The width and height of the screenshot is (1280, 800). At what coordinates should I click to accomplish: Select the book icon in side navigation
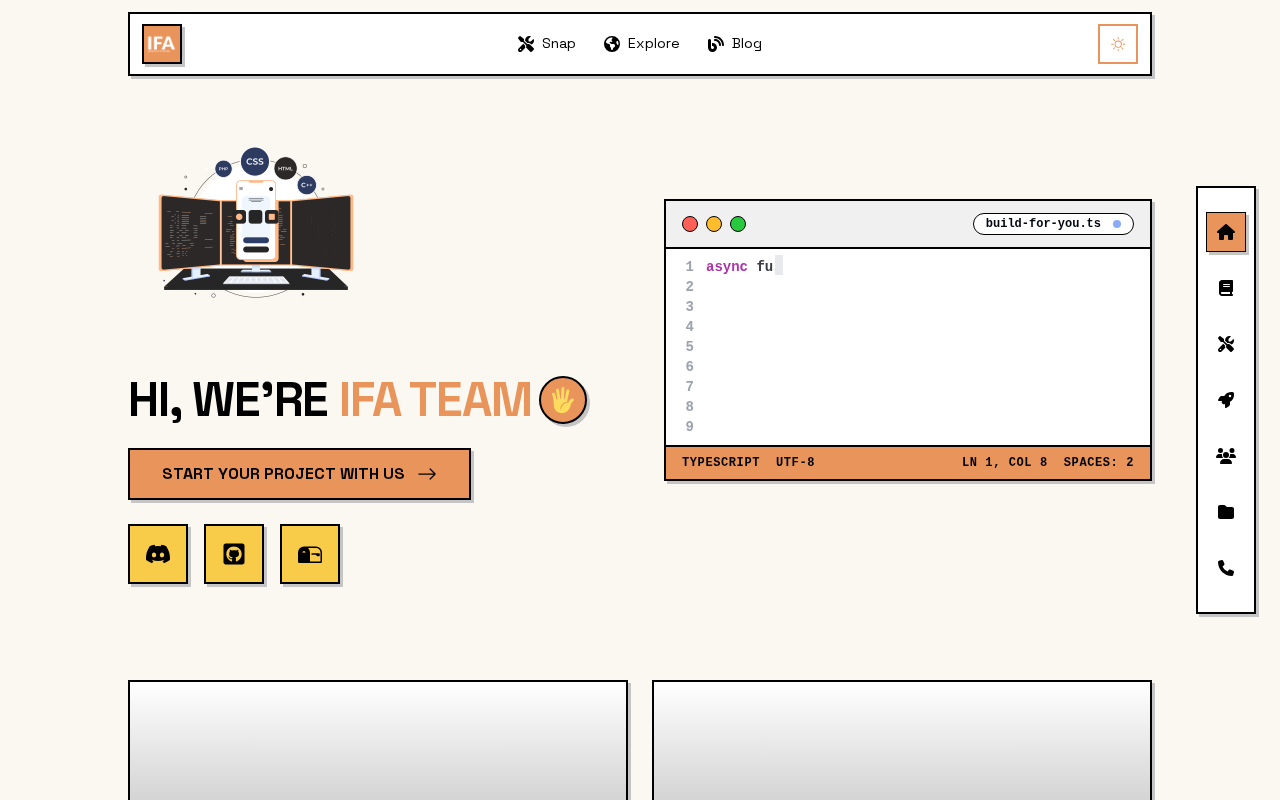click(1226, 288)
